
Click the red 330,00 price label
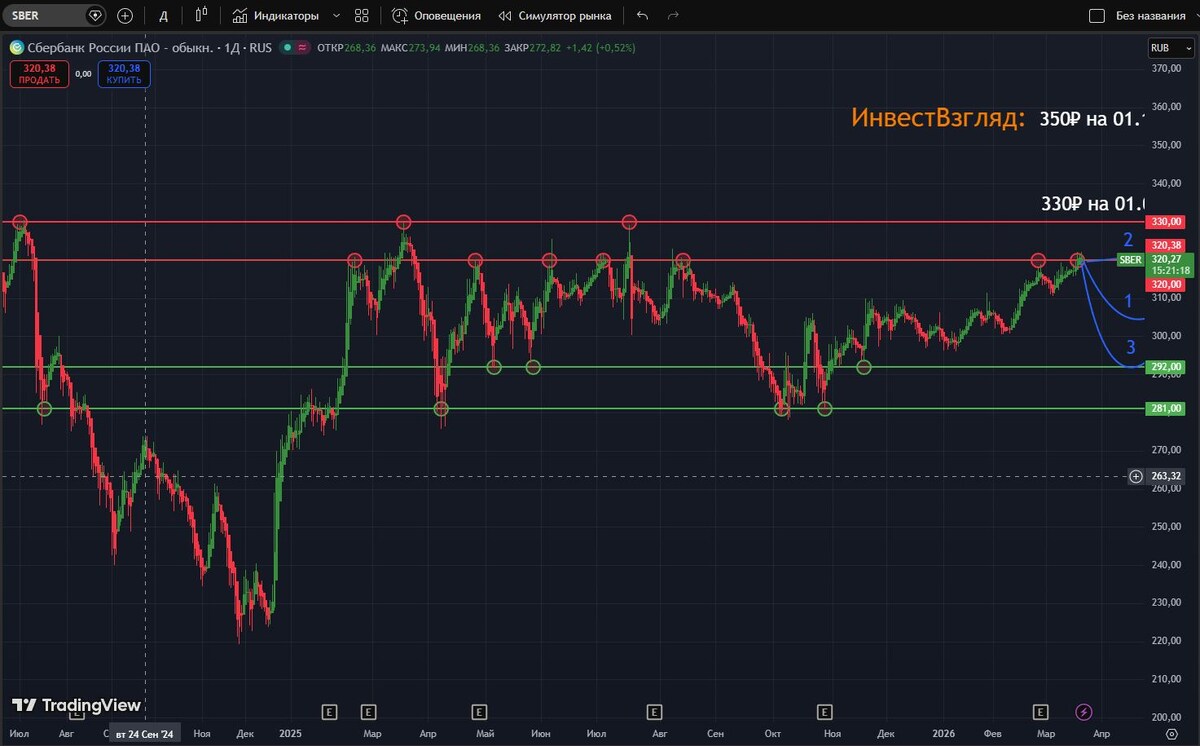(x=1167, y=221)
